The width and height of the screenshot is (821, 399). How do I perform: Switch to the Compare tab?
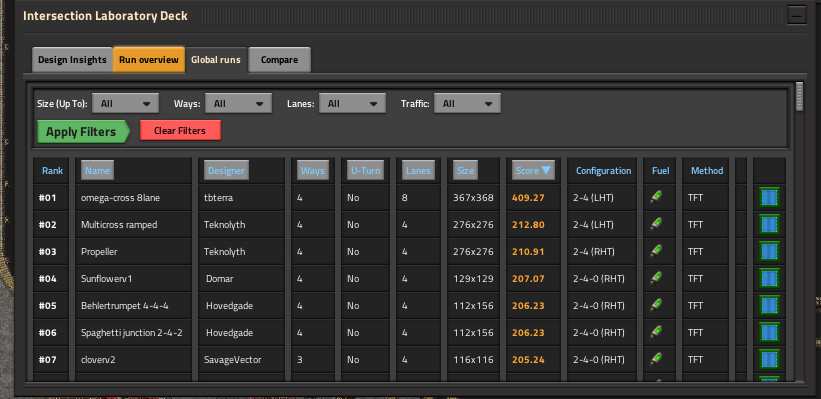[280, 60]
